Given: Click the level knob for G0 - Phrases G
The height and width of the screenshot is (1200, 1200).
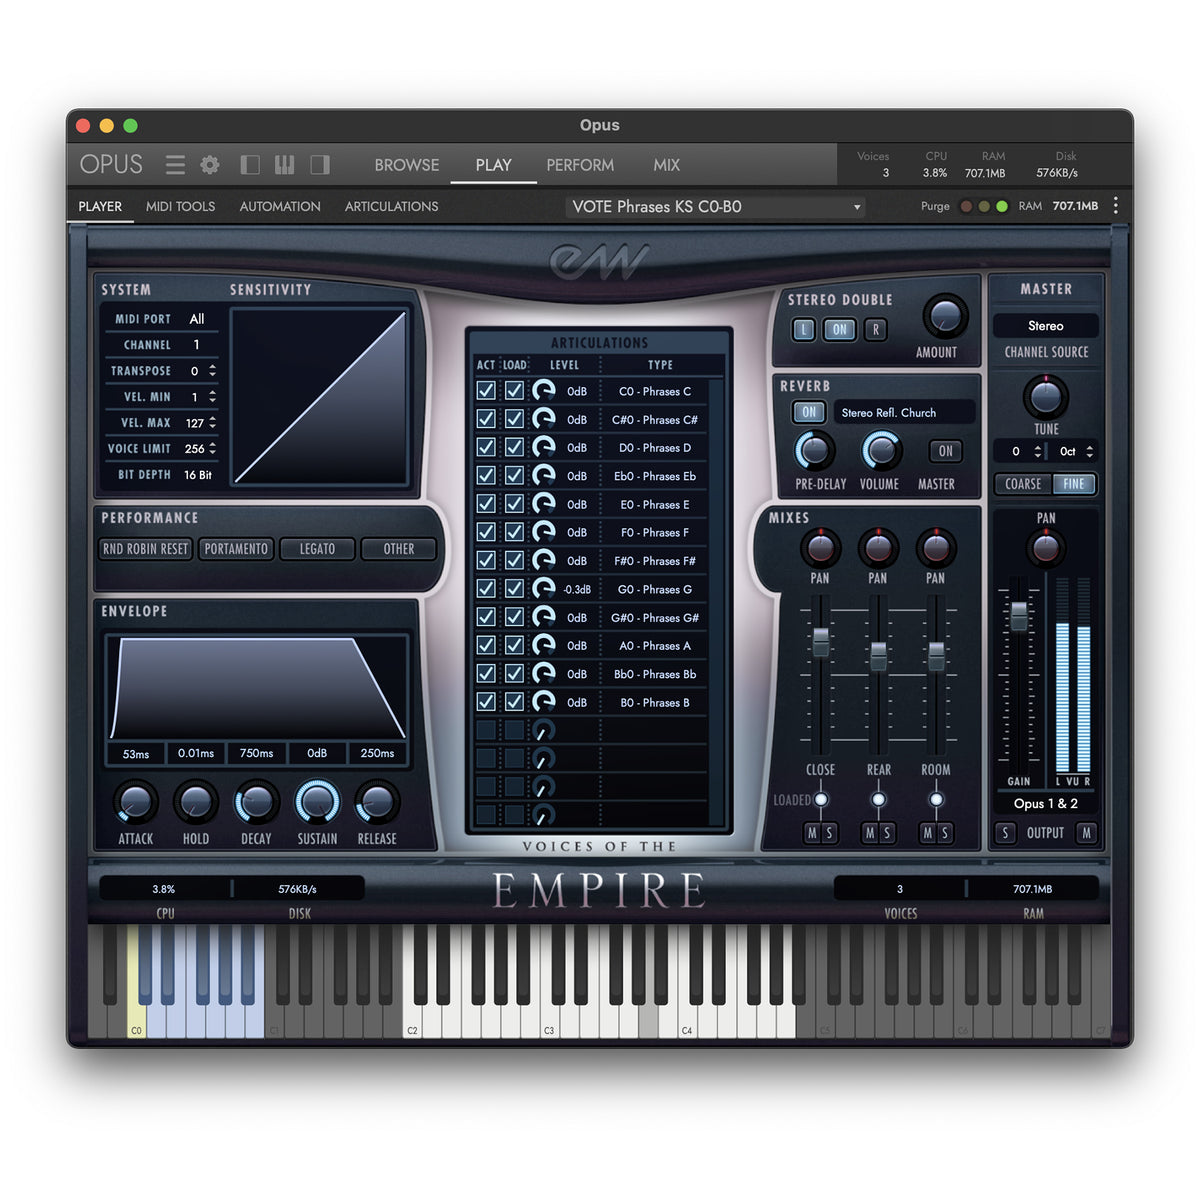Looking at the screenshot, I should 543,589.
